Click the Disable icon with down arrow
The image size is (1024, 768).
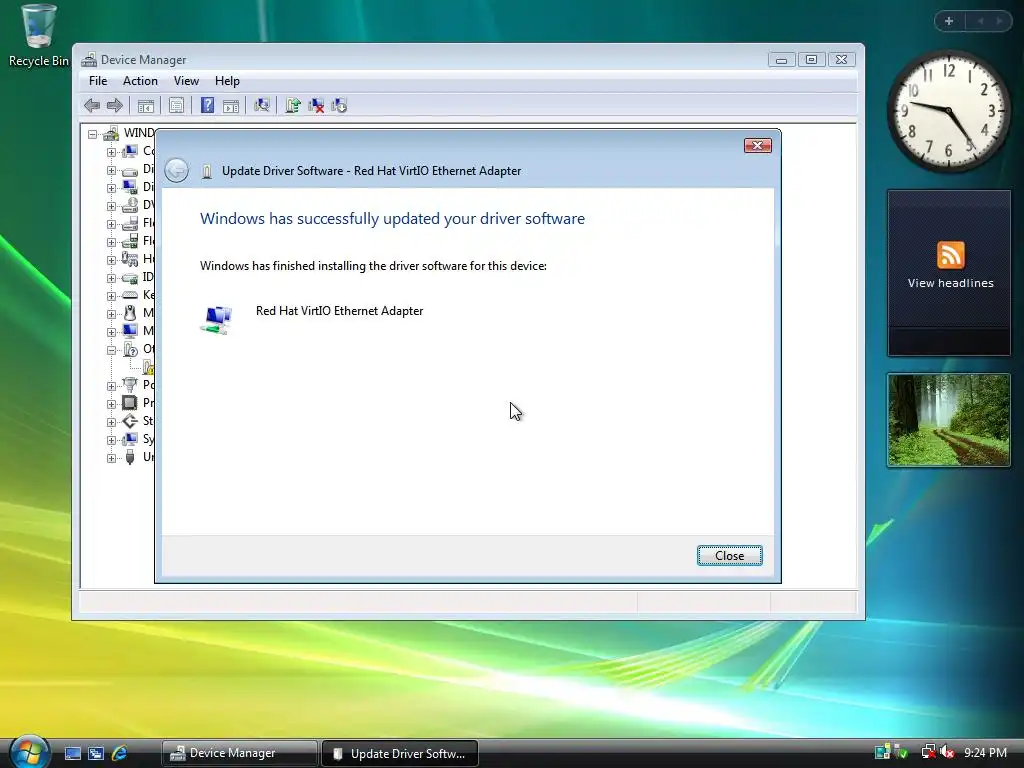tap(339, 105)
